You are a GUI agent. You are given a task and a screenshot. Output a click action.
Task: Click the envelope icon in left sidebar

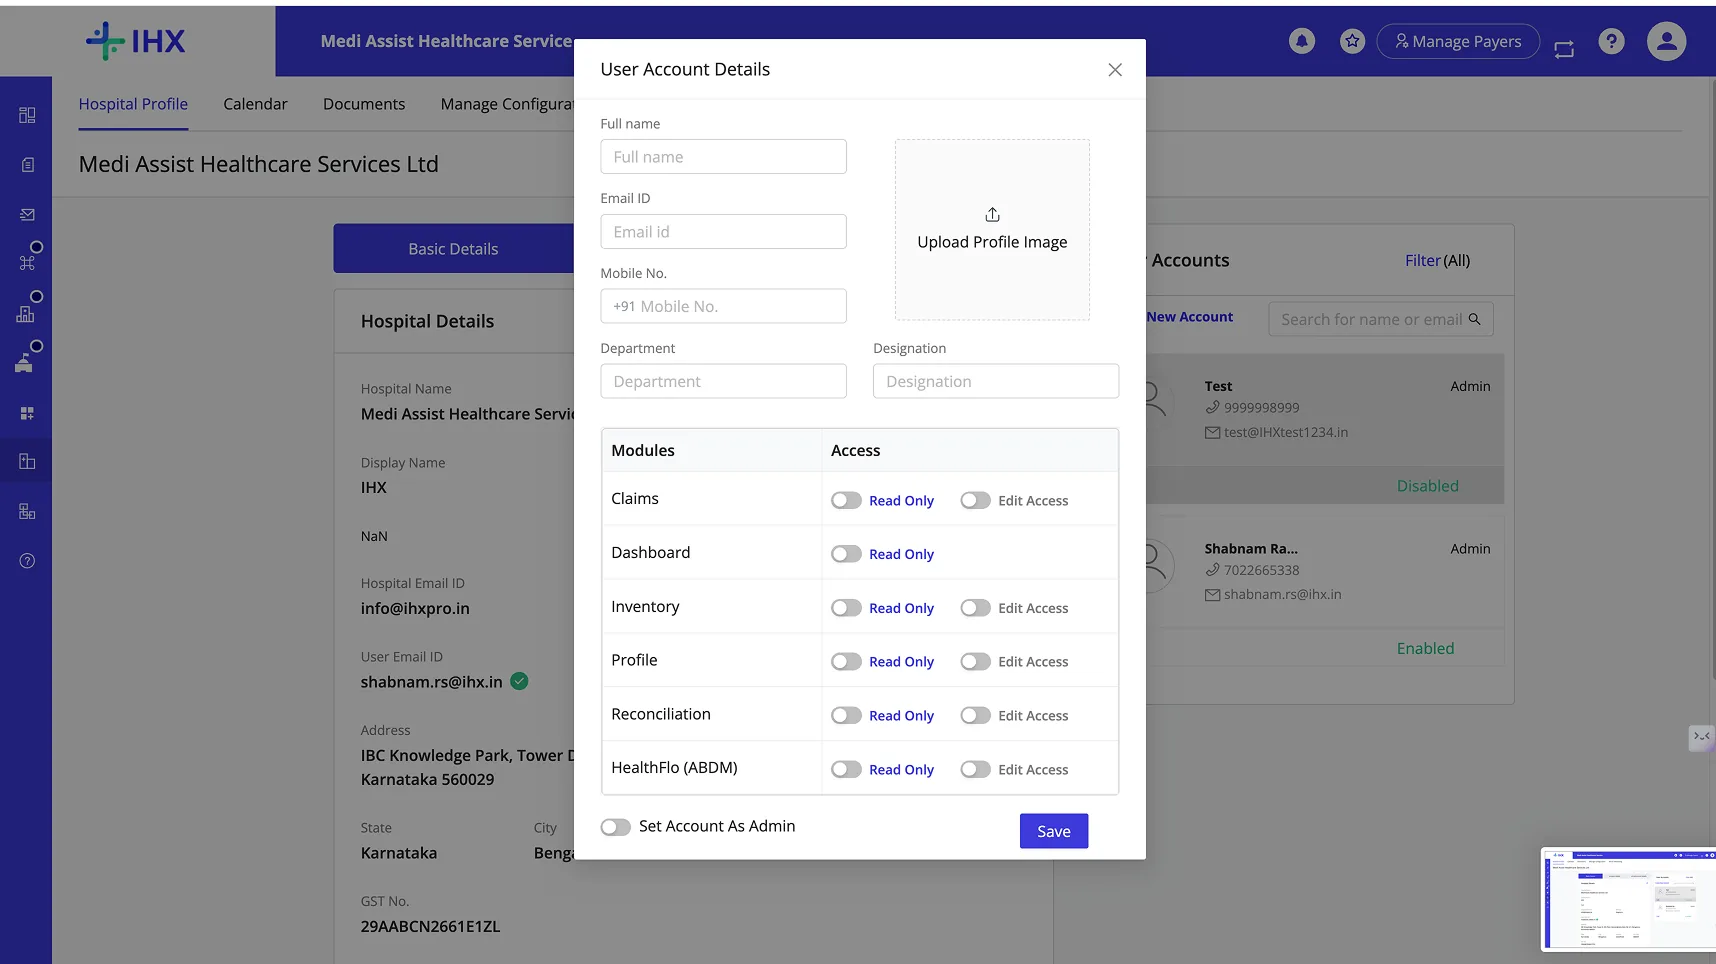click(x=27, y=214)
